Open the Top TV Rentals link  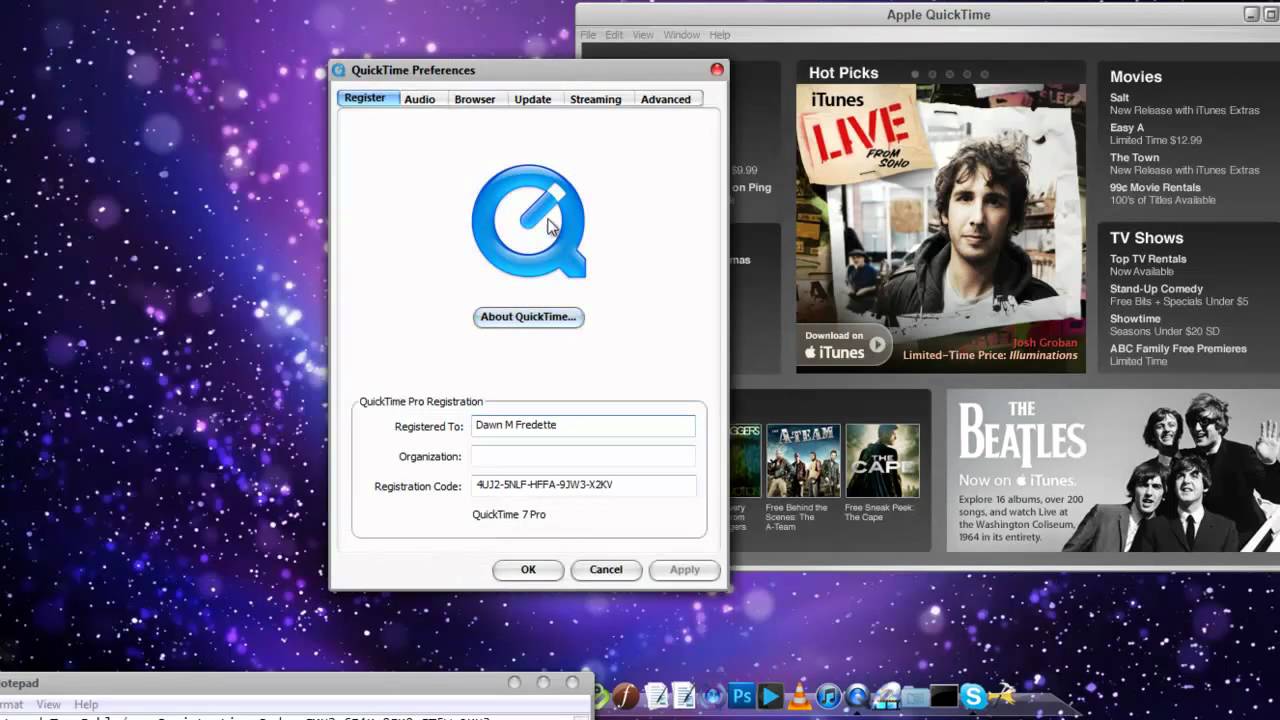pos(1148,259)
